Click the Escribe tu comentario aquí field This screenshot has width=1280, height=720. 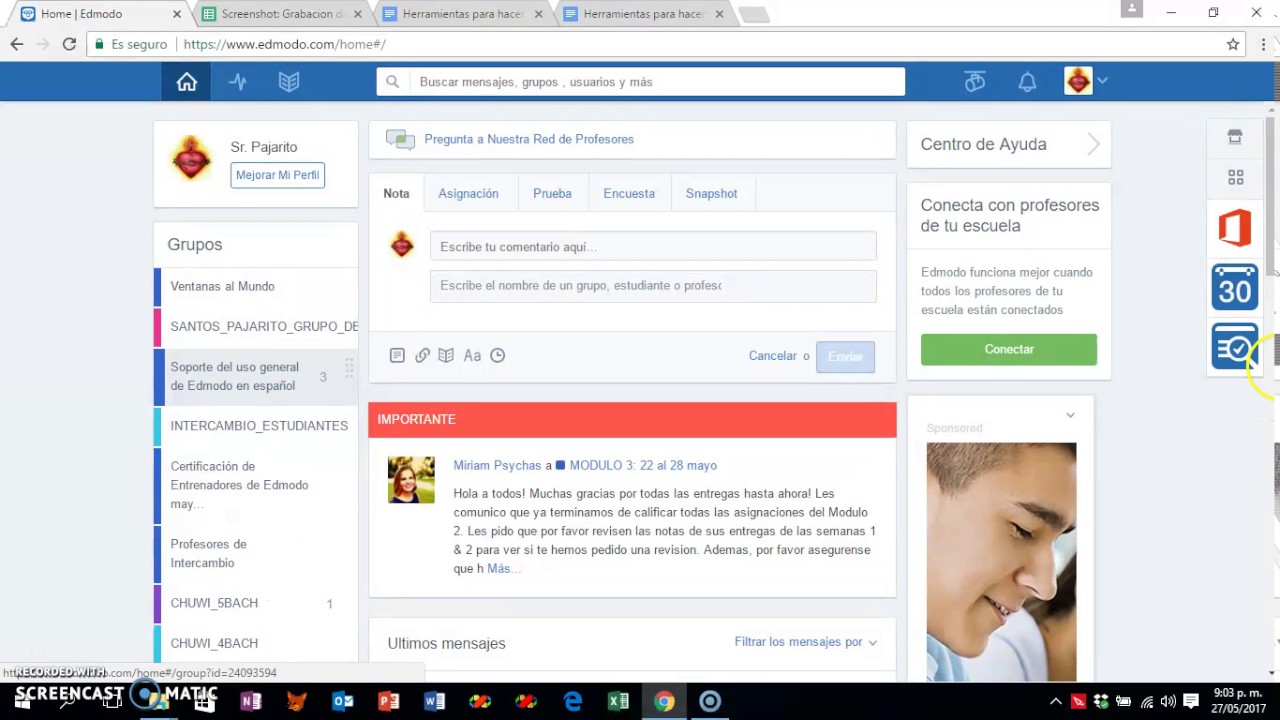point(653,247)
